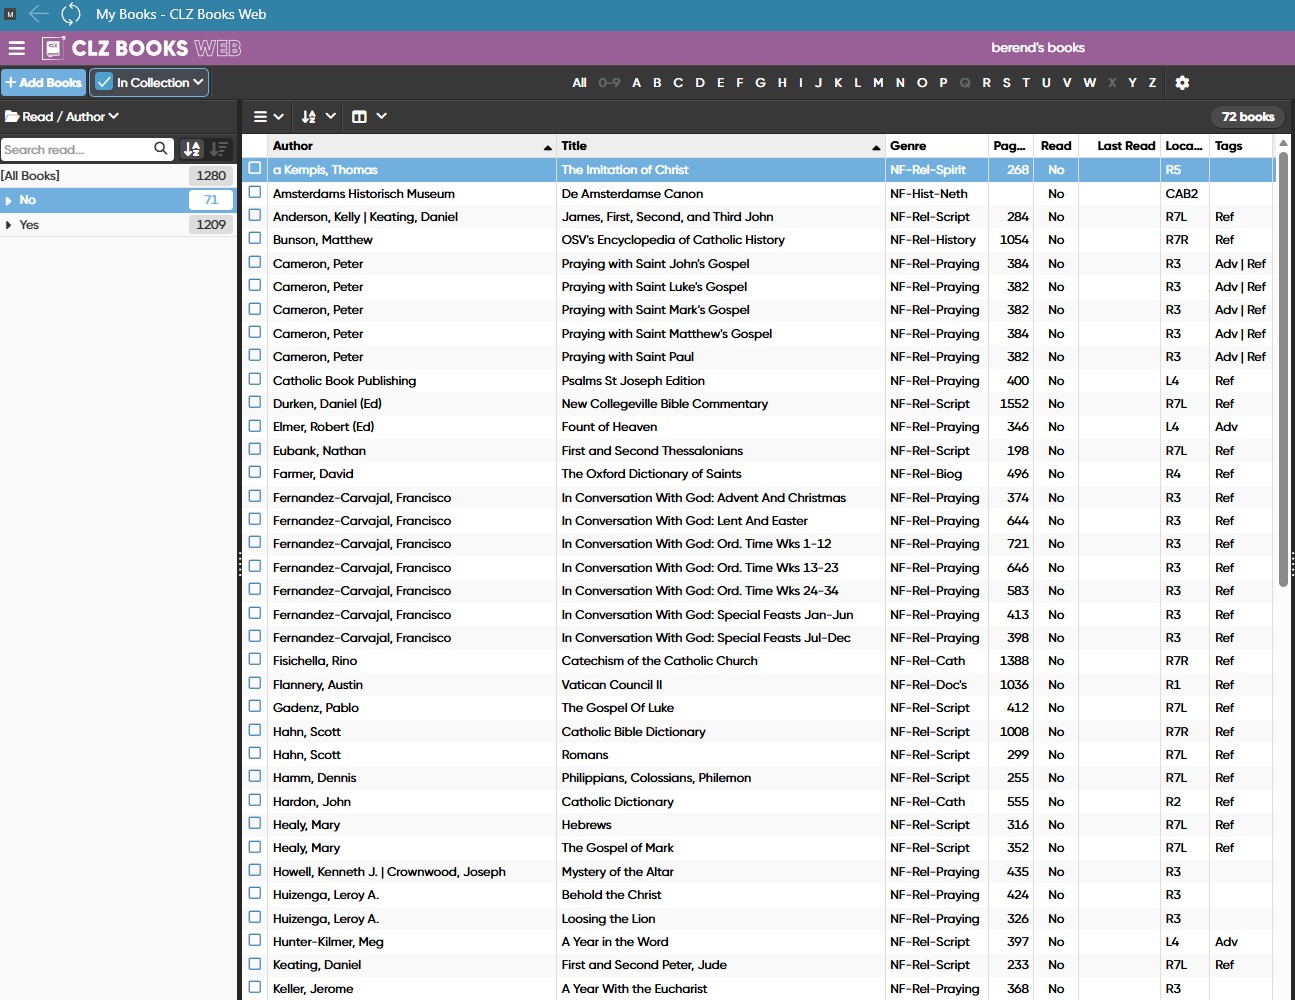Viewport: 1295px width, 1000px height.
Task: Open the In Collection status dropdown
Action: pos(149,83)
